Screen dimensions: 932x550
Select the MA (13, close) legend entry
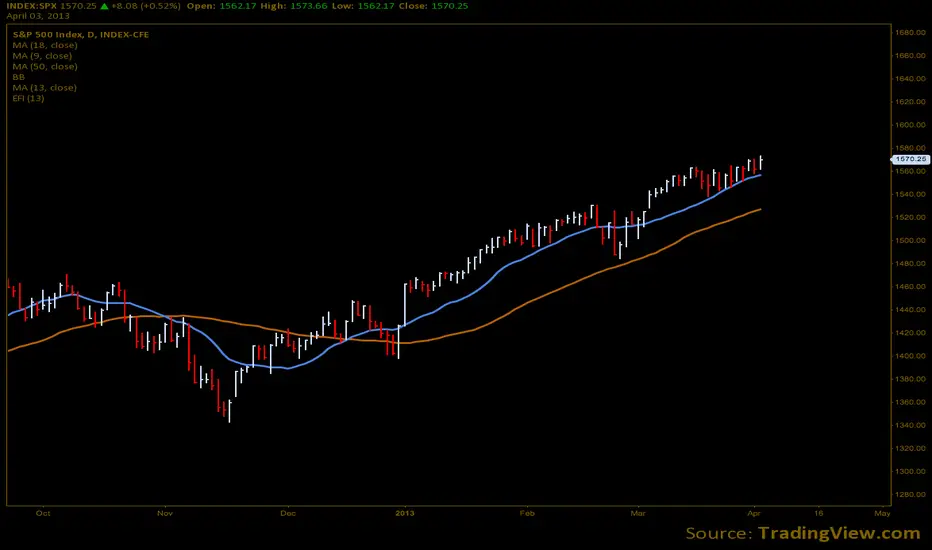[45, 87]
